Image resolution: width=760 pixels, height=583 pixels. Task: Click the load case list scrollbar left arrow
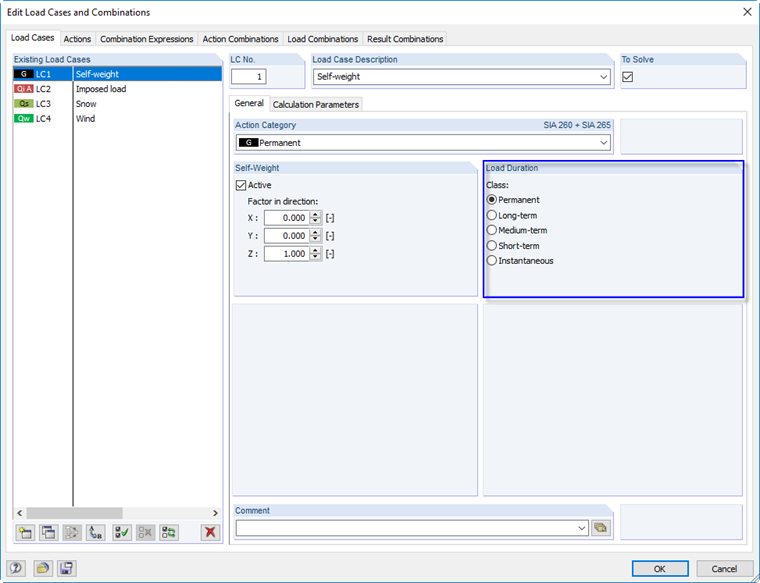[19, 513]
